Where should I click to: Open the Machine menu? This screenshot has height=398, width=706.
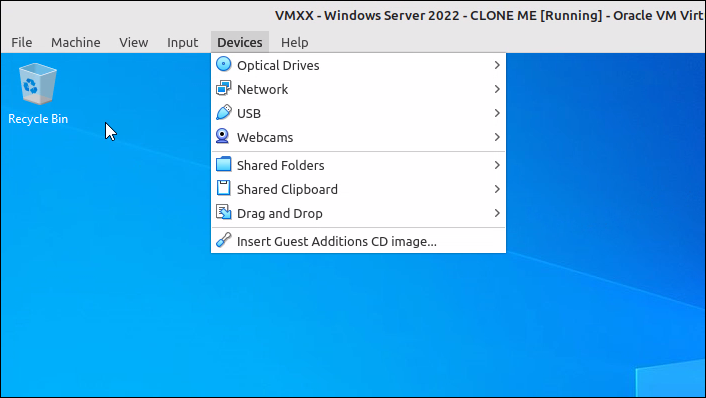[76, 42]
